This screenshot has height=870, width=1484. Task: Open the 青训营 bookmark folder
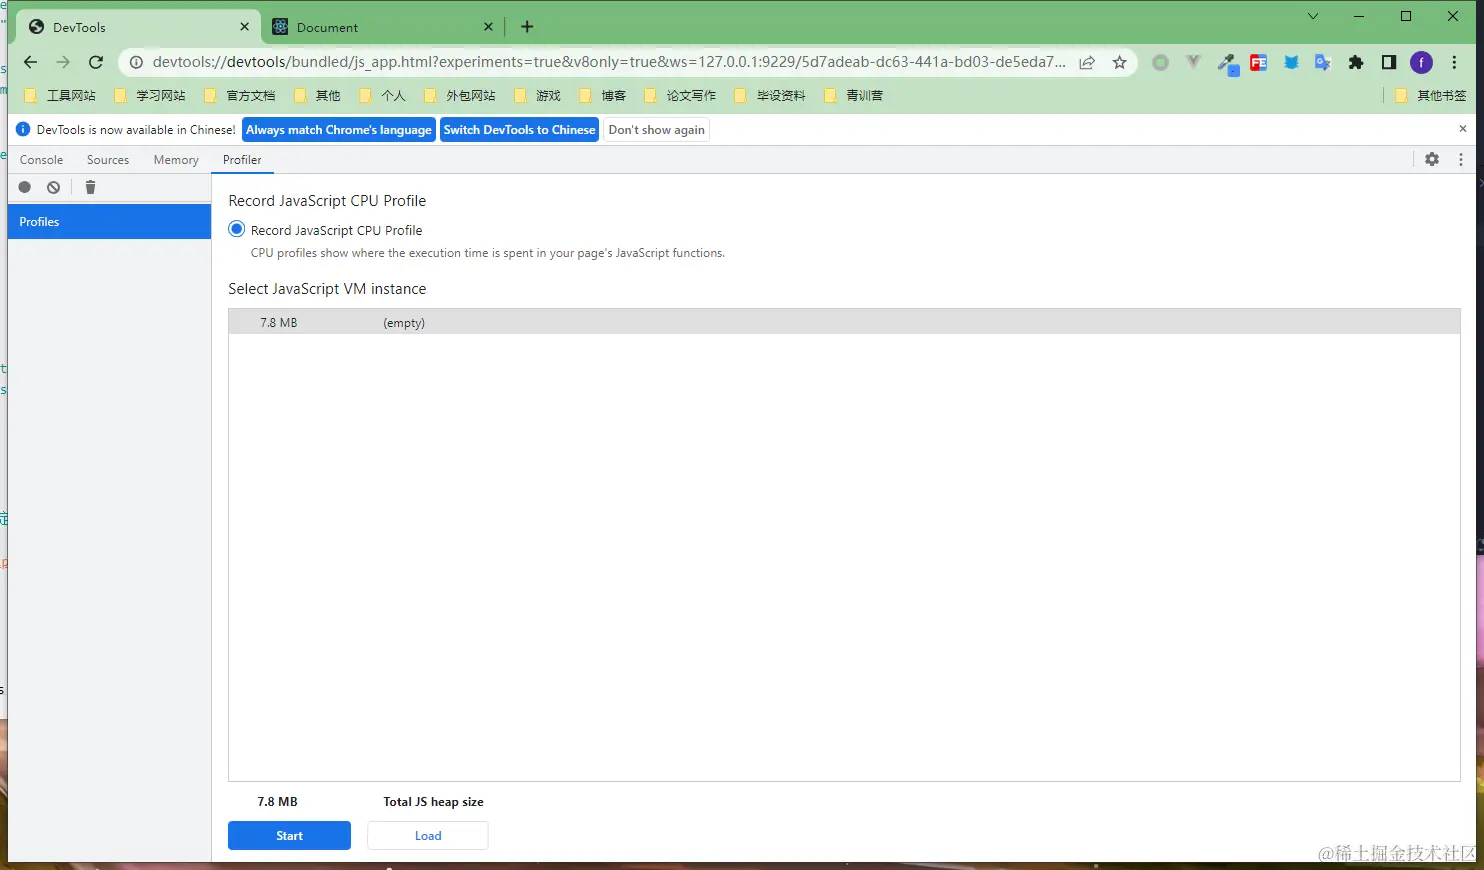click(x=855, y=95)
